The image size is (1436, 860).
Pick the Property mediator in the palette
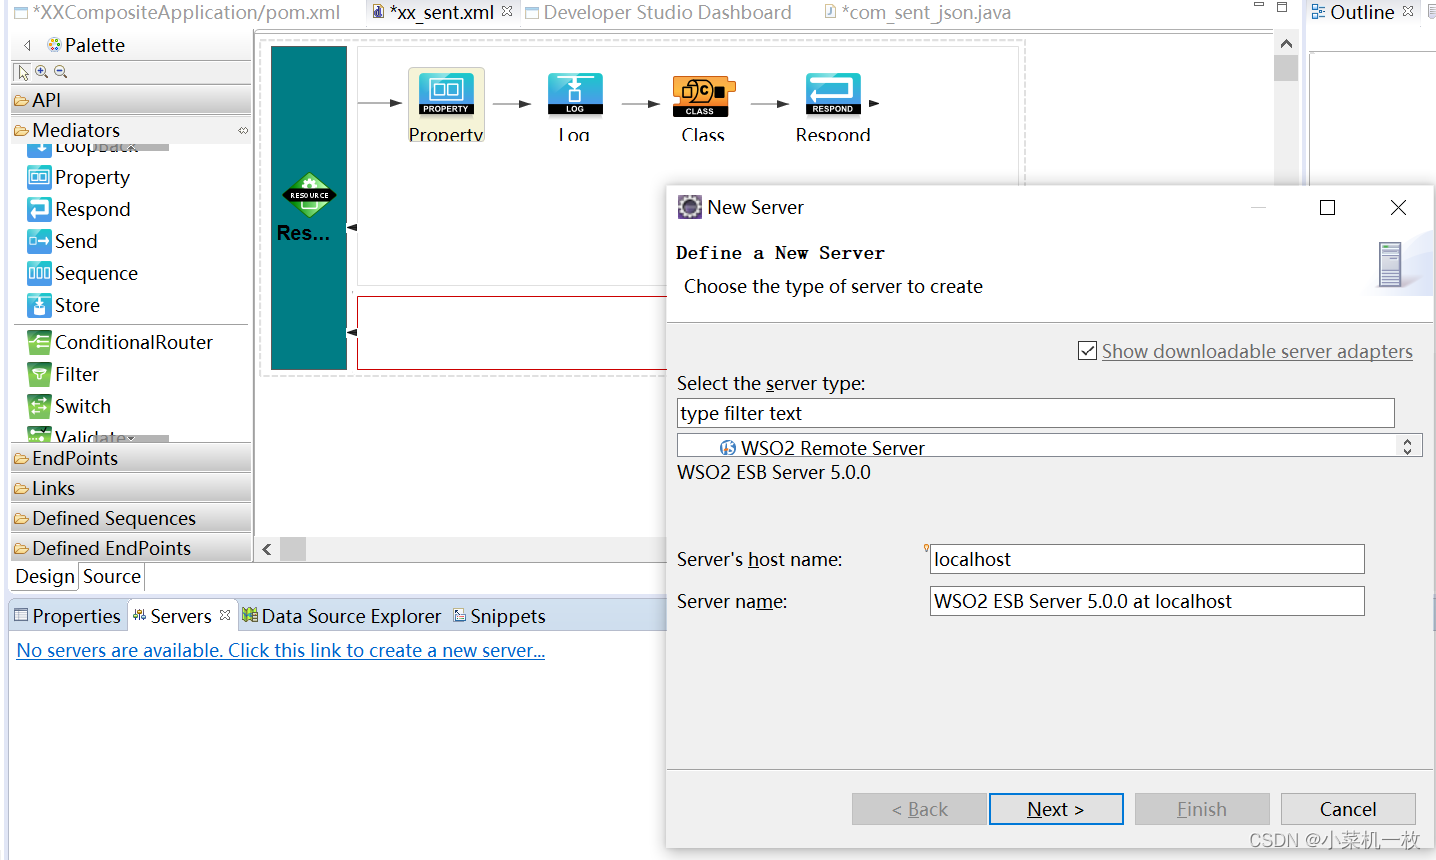(80, 177)
